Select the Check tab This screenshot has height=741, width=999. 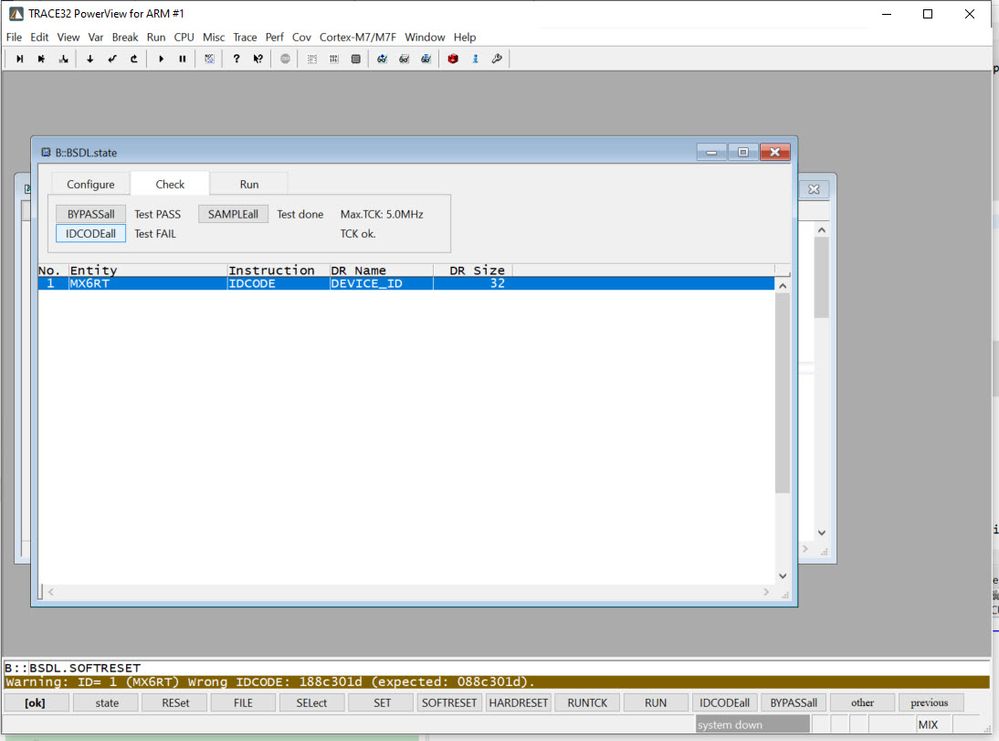tap(170, 183)
